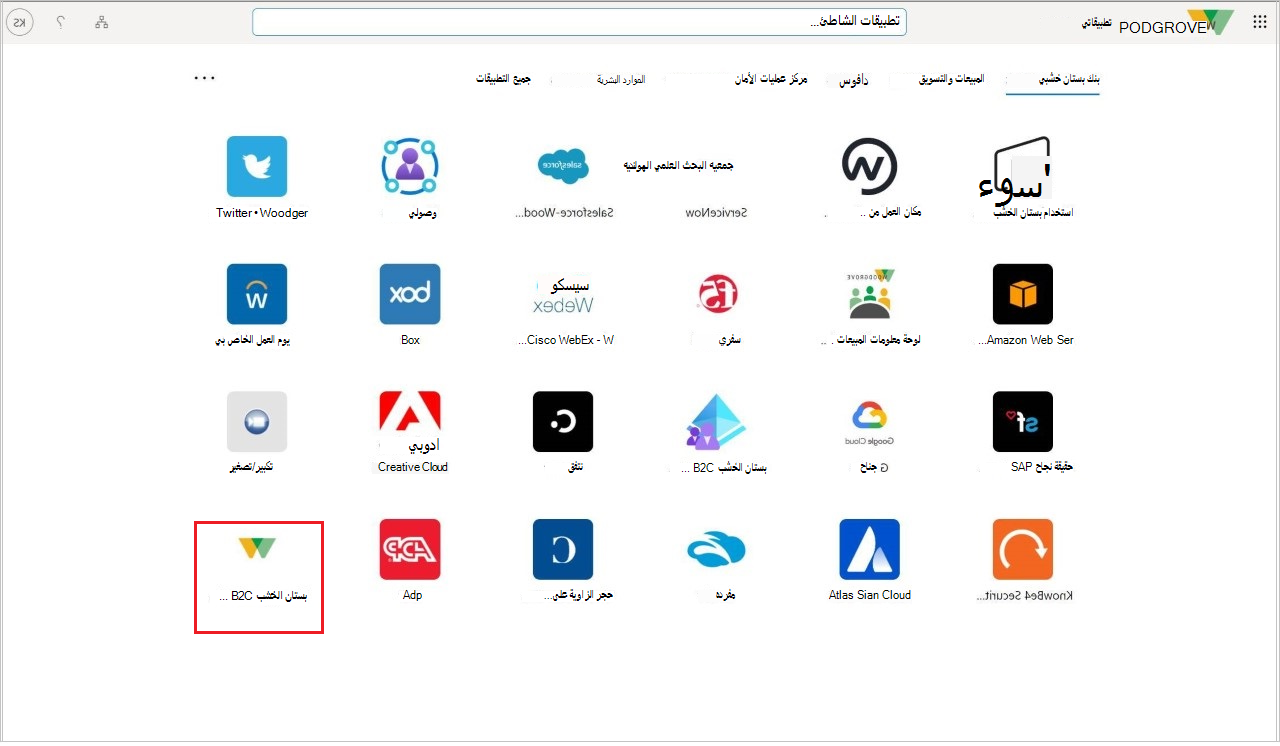Launch the Google Cloud app
Image resolution: width=1280 pixels, height=746 pixels.
870,421
